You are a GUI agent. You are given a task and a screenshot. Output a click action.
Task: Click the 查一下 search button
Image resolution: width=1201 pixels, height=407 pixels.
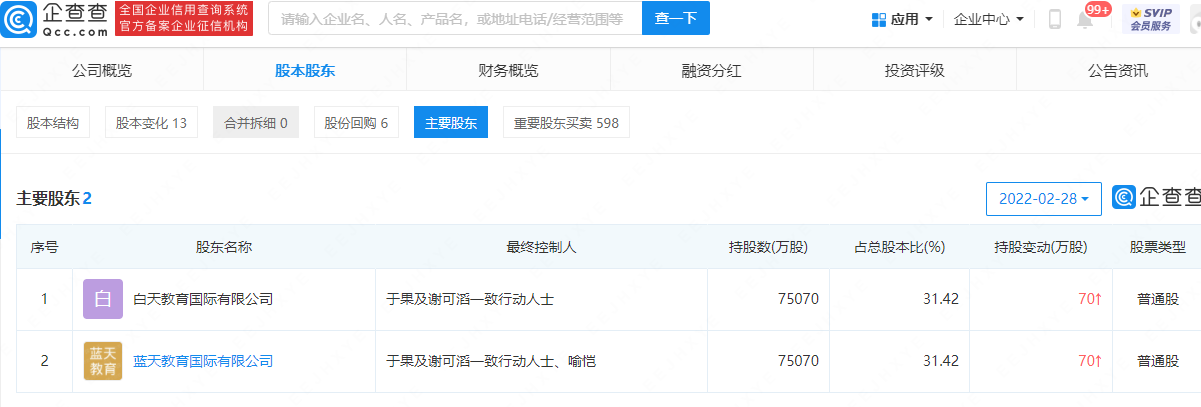[676, 18]
